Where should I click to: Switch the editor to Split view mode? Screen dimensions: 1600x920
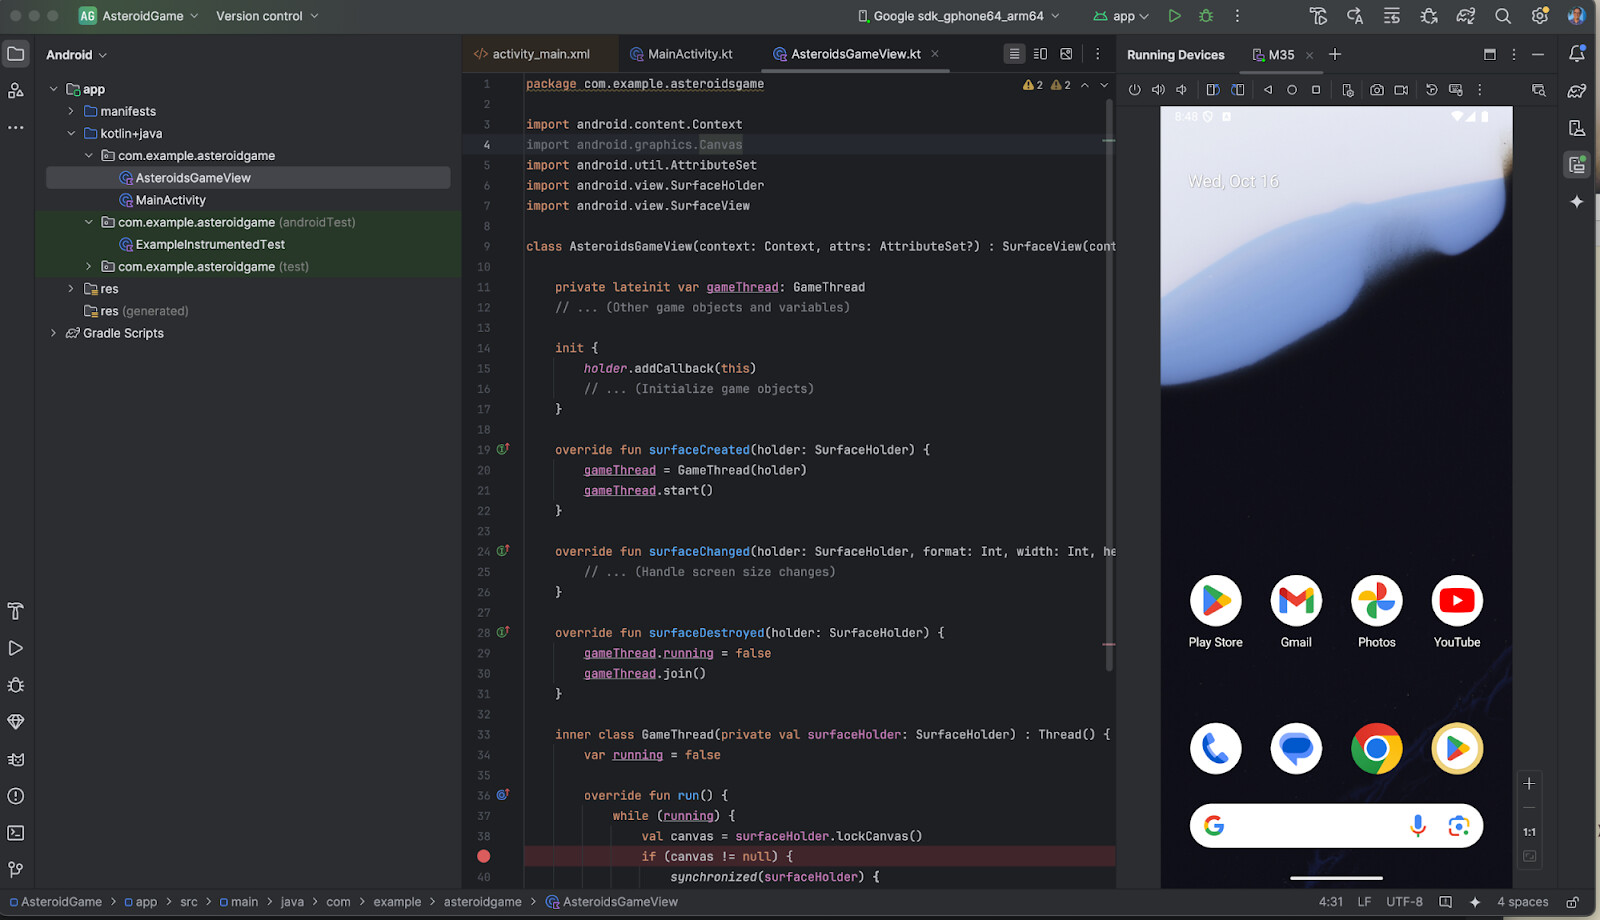(x=1040, y=54)
